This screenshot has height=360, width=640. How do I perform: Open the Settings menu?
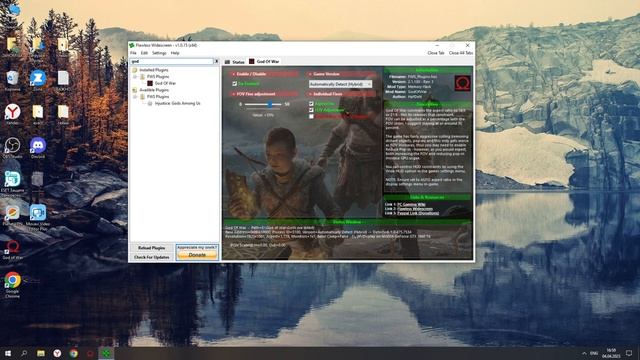(159, 53)
